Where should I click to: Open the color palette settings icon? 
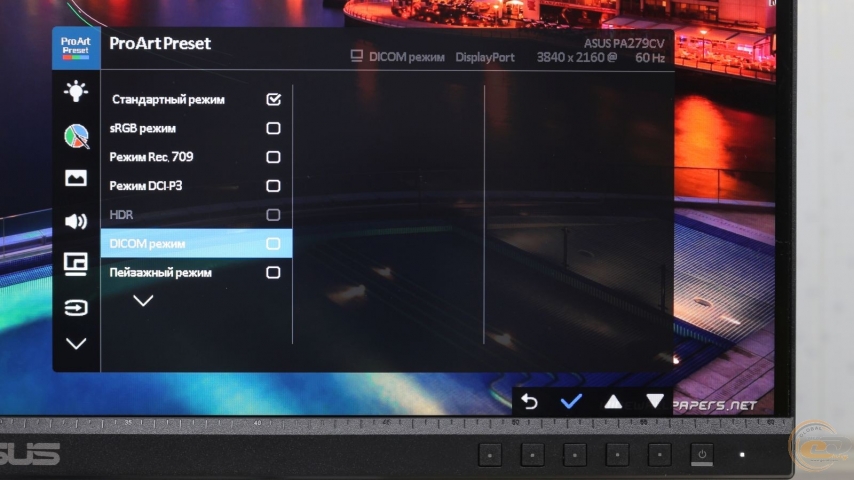click(x=76, y=136)
